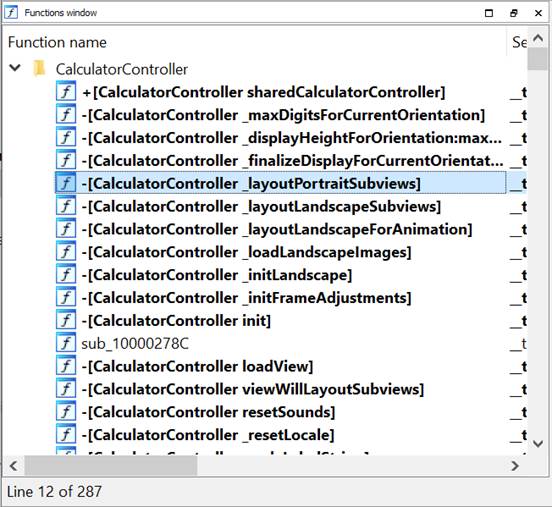Click the horizontal scrollbar thumb
This screenshot has height=507, width=552.
point(111,466)
